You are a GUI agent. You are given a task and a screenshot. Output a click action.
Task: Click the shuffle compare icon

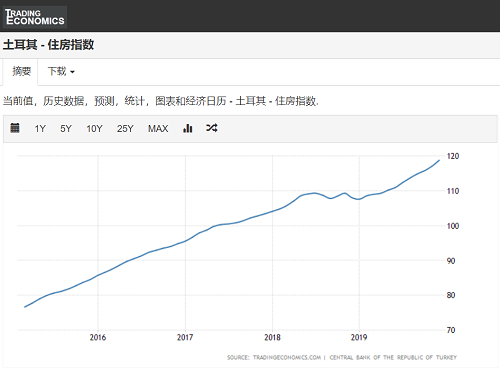[x=212, y=128]
